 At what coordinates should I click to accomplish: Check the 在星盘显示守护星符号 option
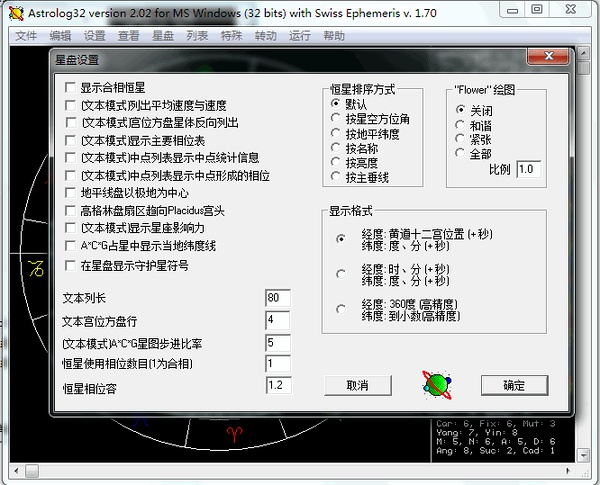(69, 265)
